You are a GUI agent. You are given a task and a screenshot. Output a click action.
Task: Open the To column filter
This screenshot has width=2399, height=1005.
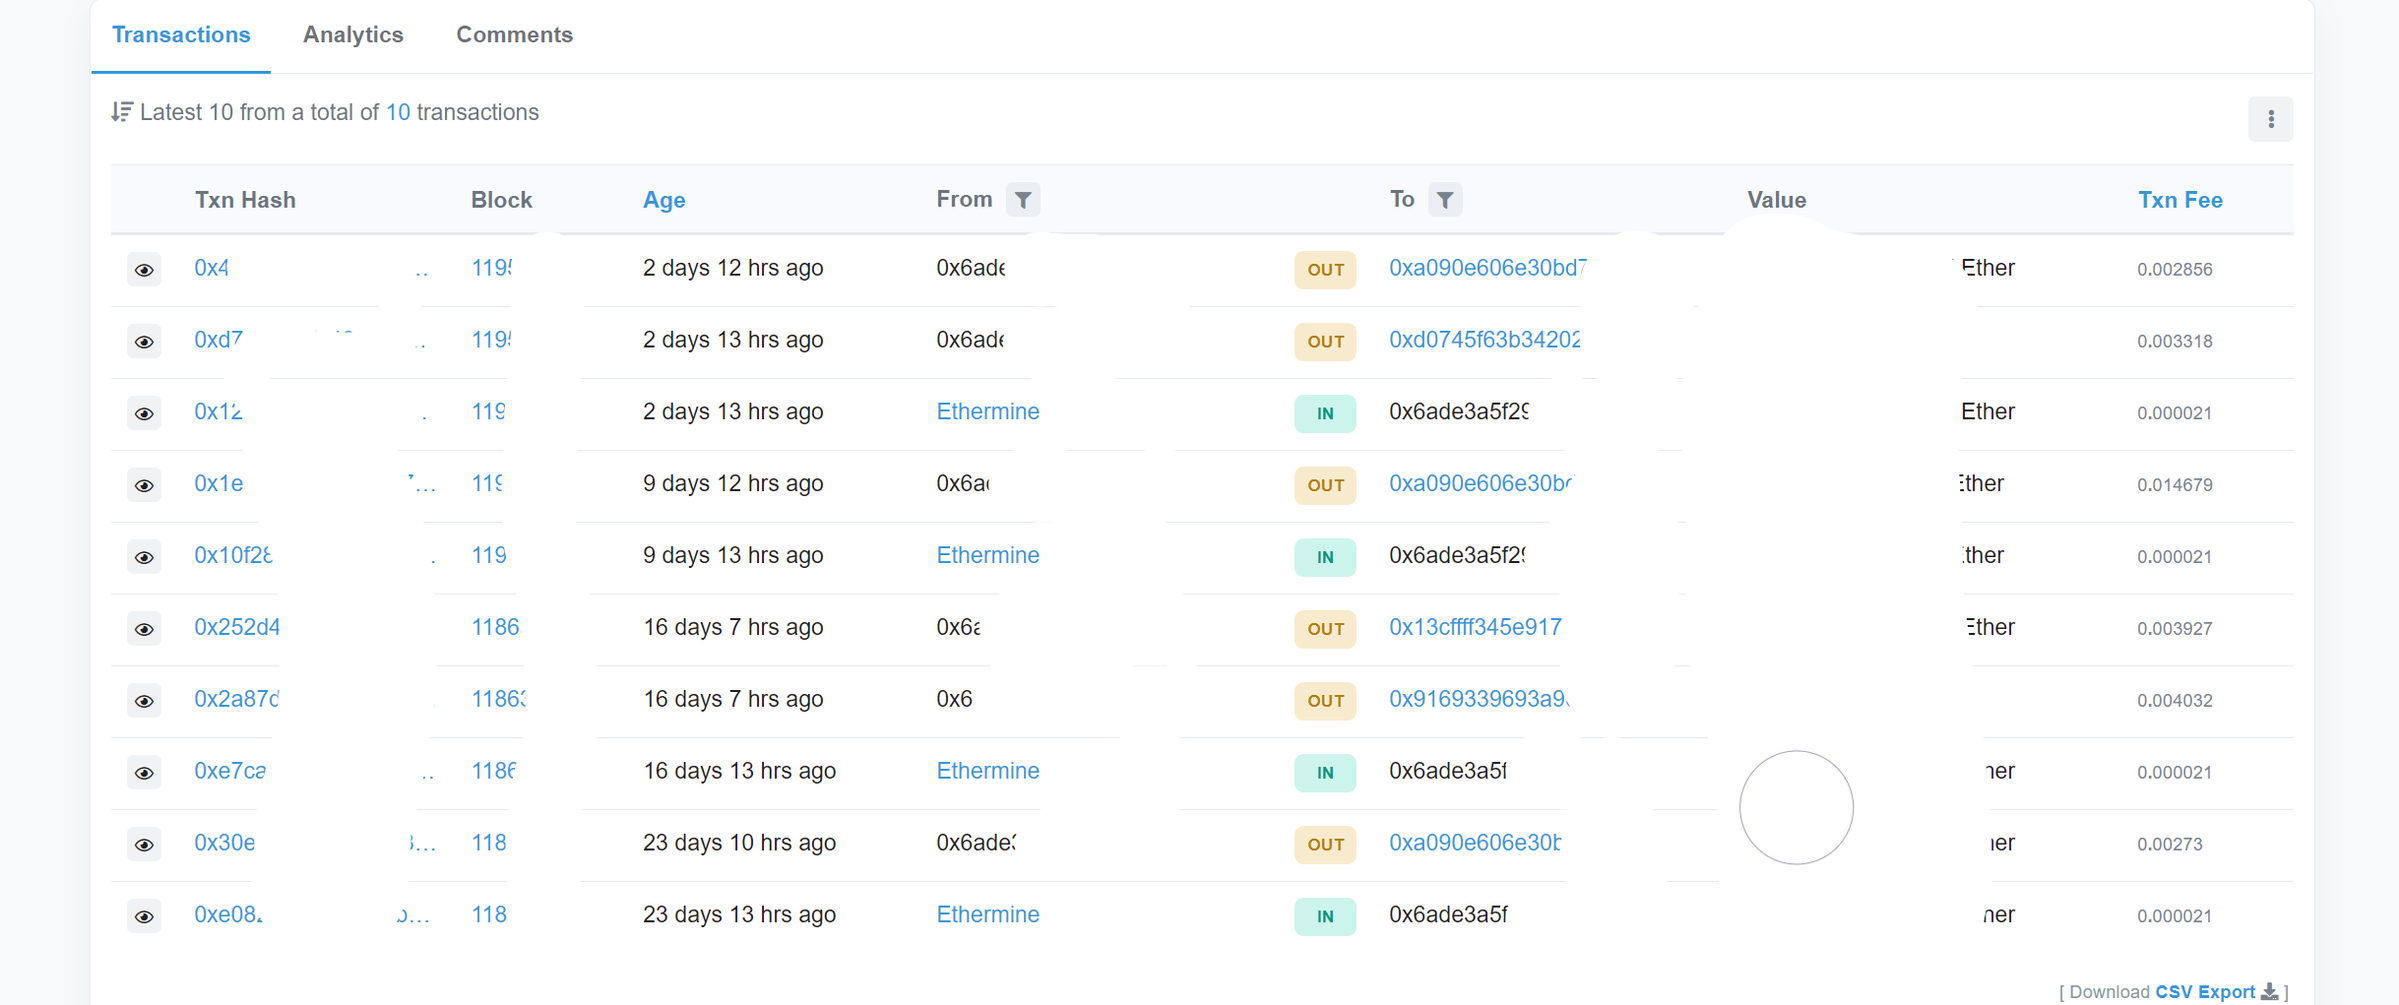[1445, 200]
